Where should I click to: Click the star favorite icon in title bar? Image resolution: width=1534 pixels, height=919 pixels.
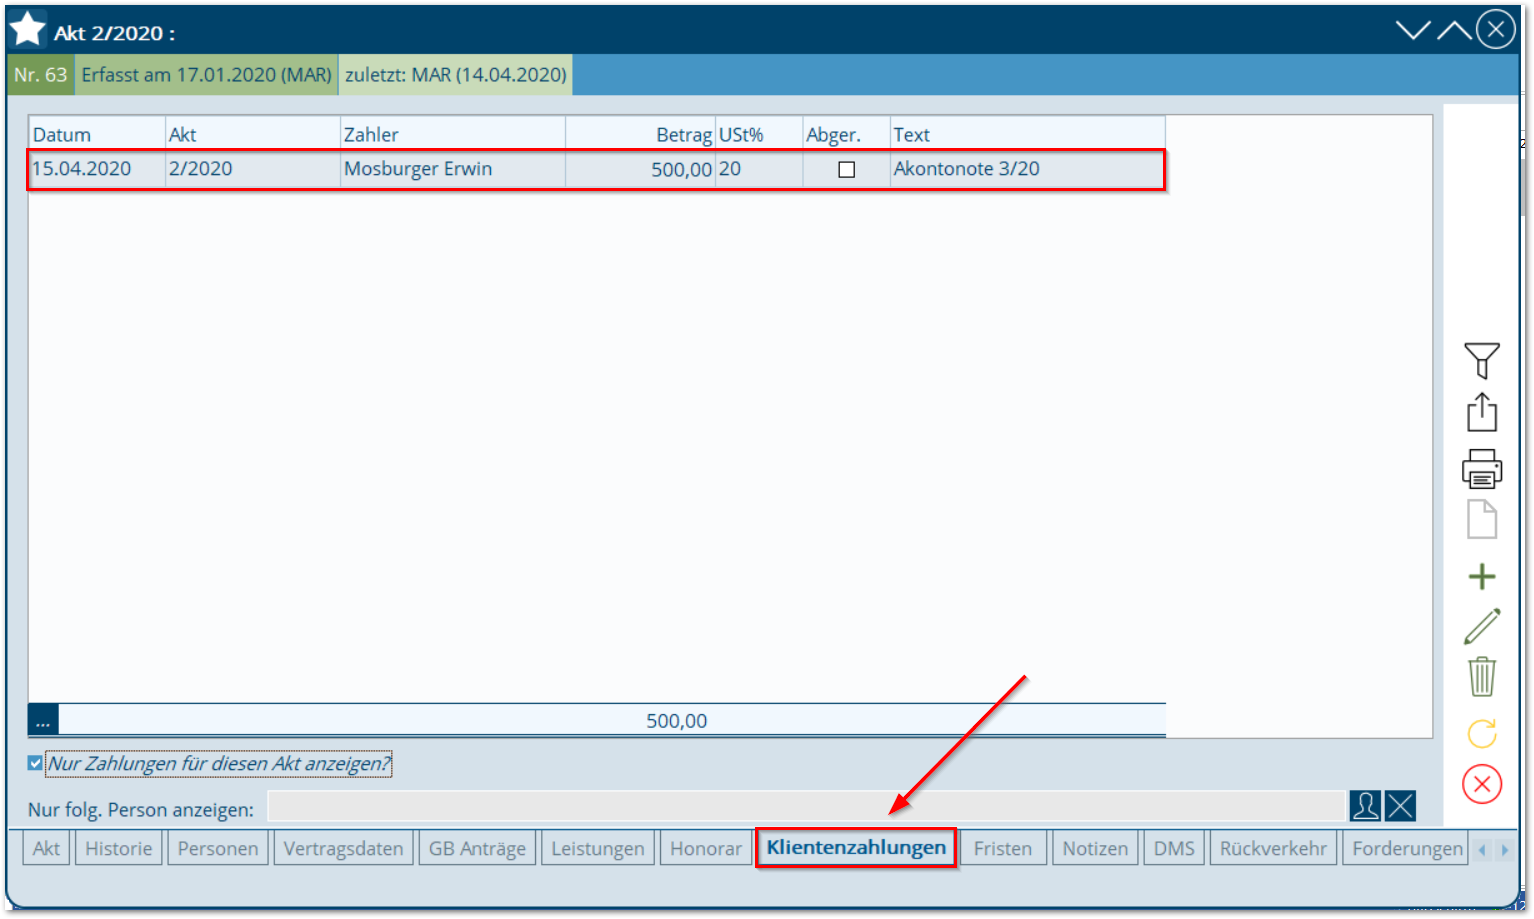pos(27,29)
